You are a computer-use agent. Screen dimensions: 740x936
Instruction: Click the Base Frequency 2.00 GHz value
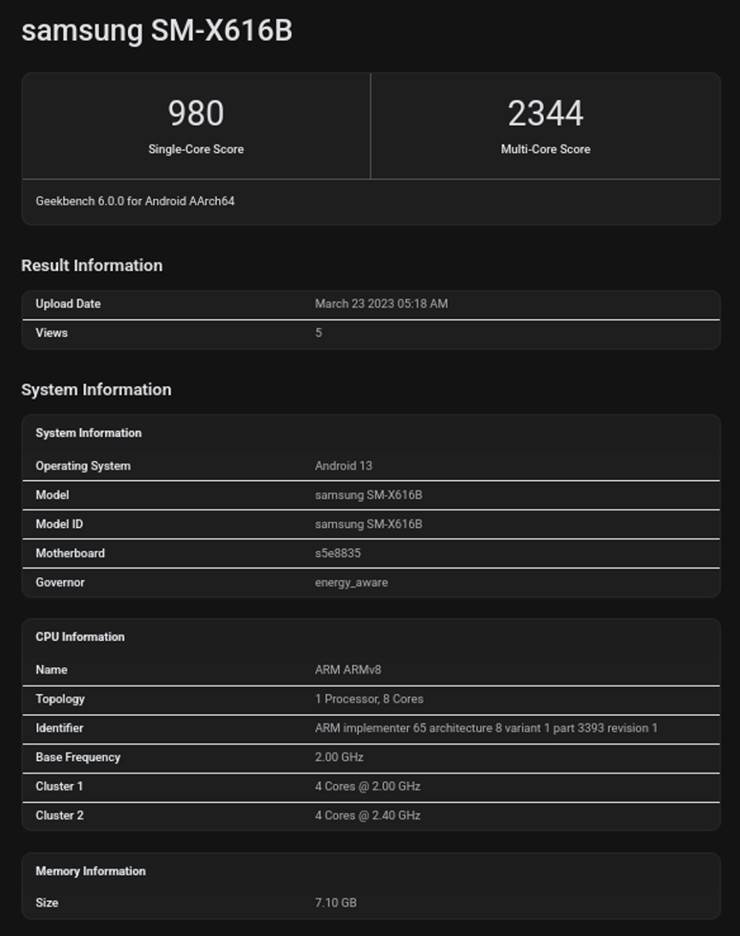coord(339,757)
